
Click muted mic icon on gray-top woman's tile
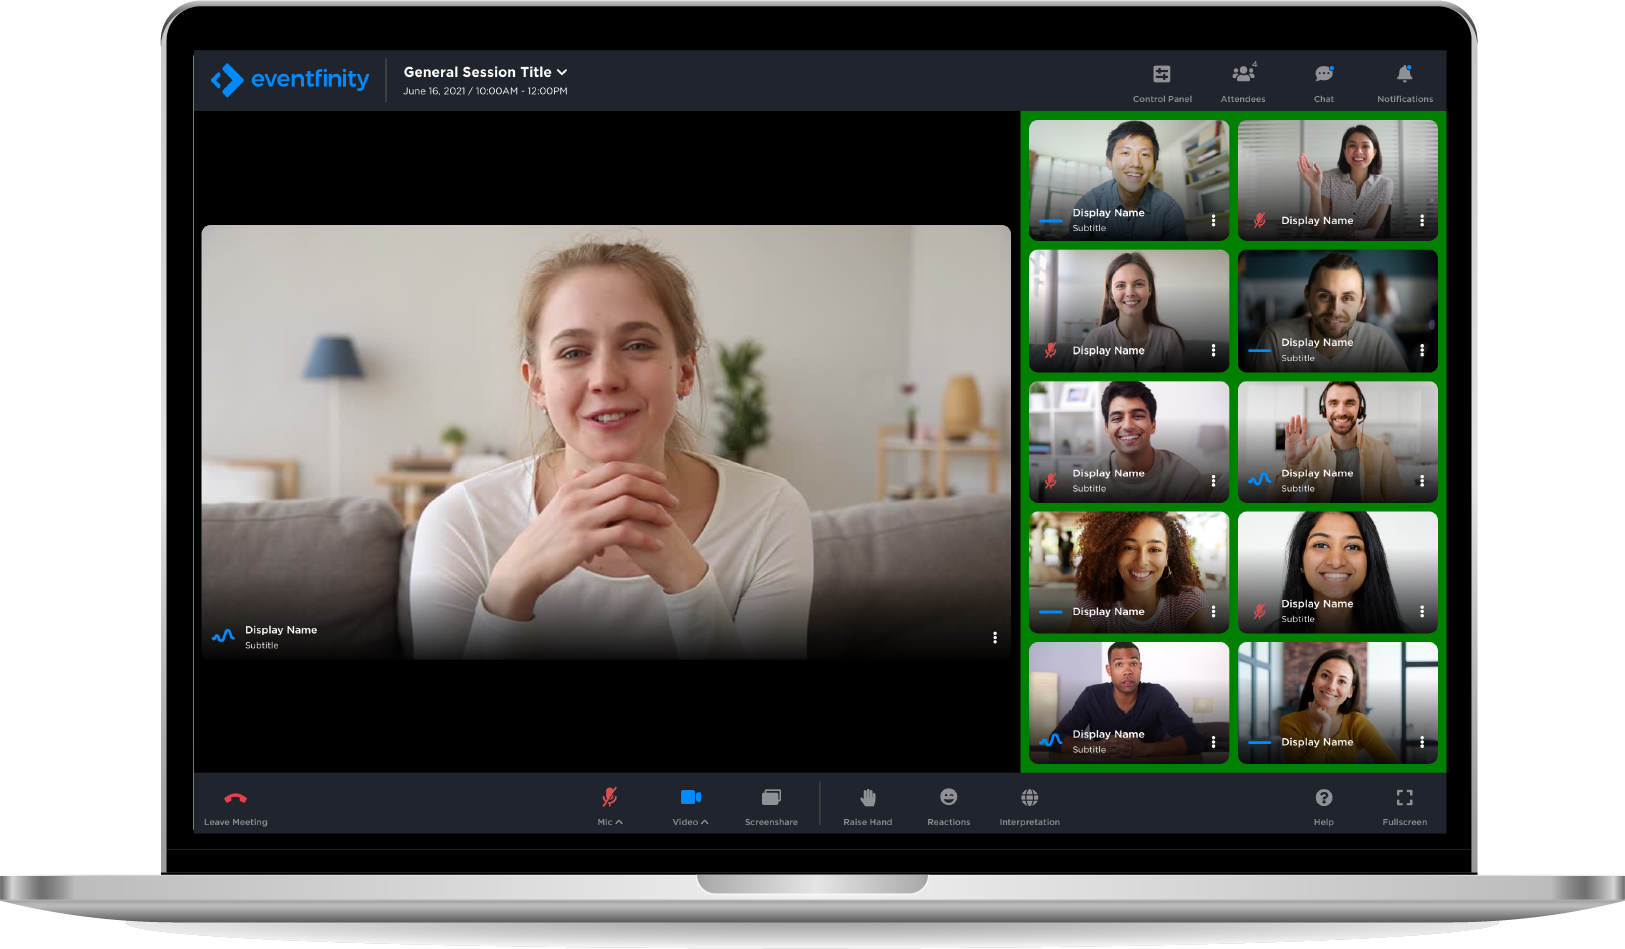click(1051, 350)
